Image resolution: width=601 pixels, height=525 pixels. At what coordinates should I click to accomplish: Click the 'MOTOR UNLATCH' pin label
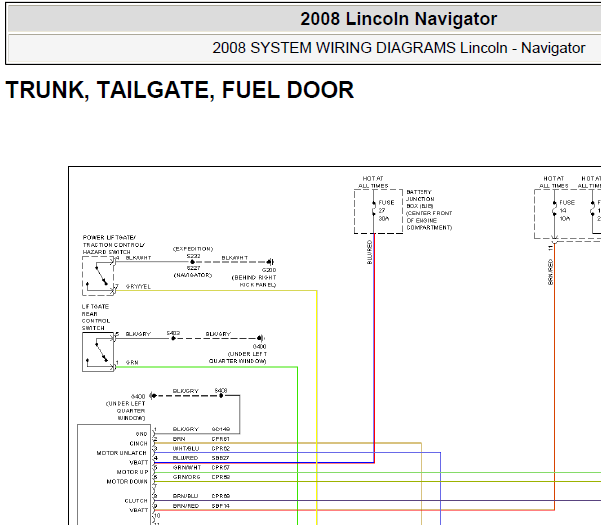(122, 453)
